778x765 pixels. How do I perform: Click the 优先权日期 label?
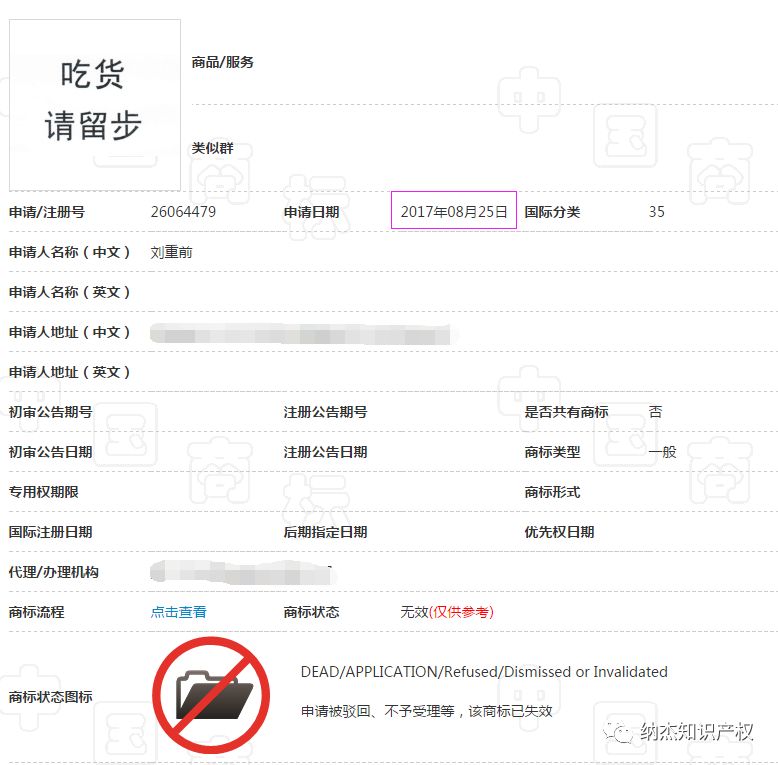coord(559,532)
